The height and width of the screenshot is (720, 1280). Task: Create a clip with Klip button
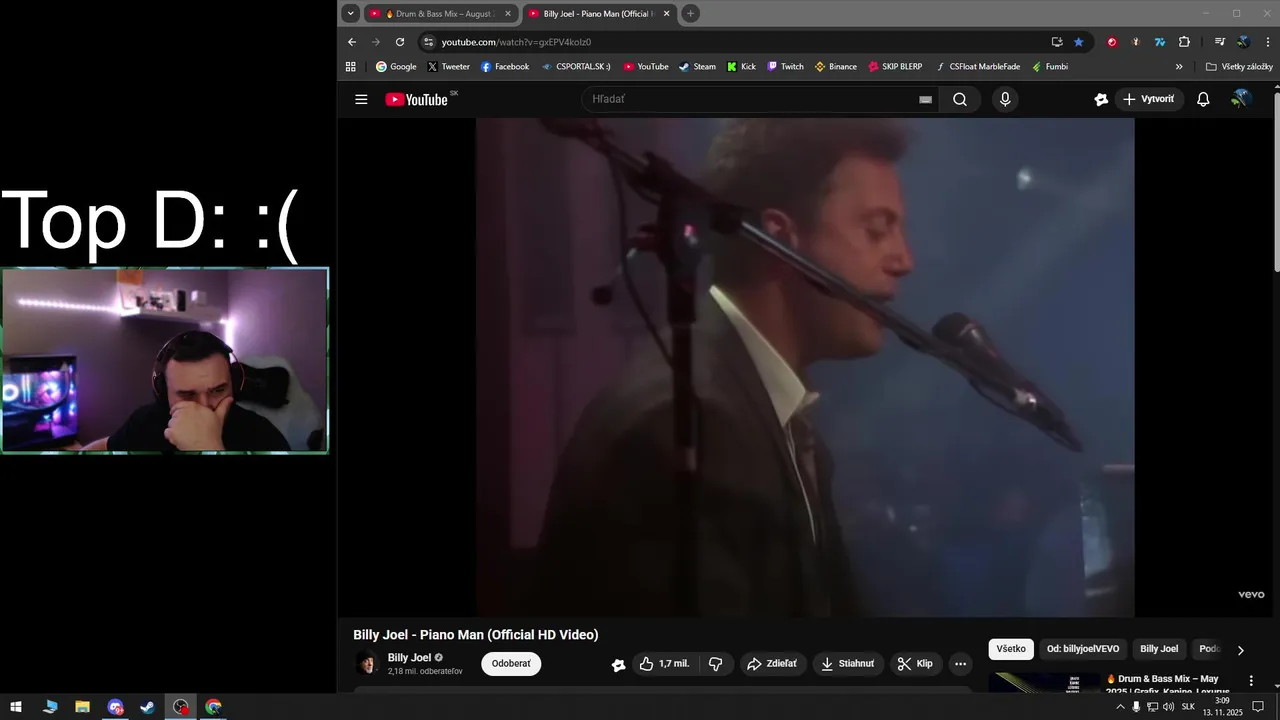click(915, 664)
